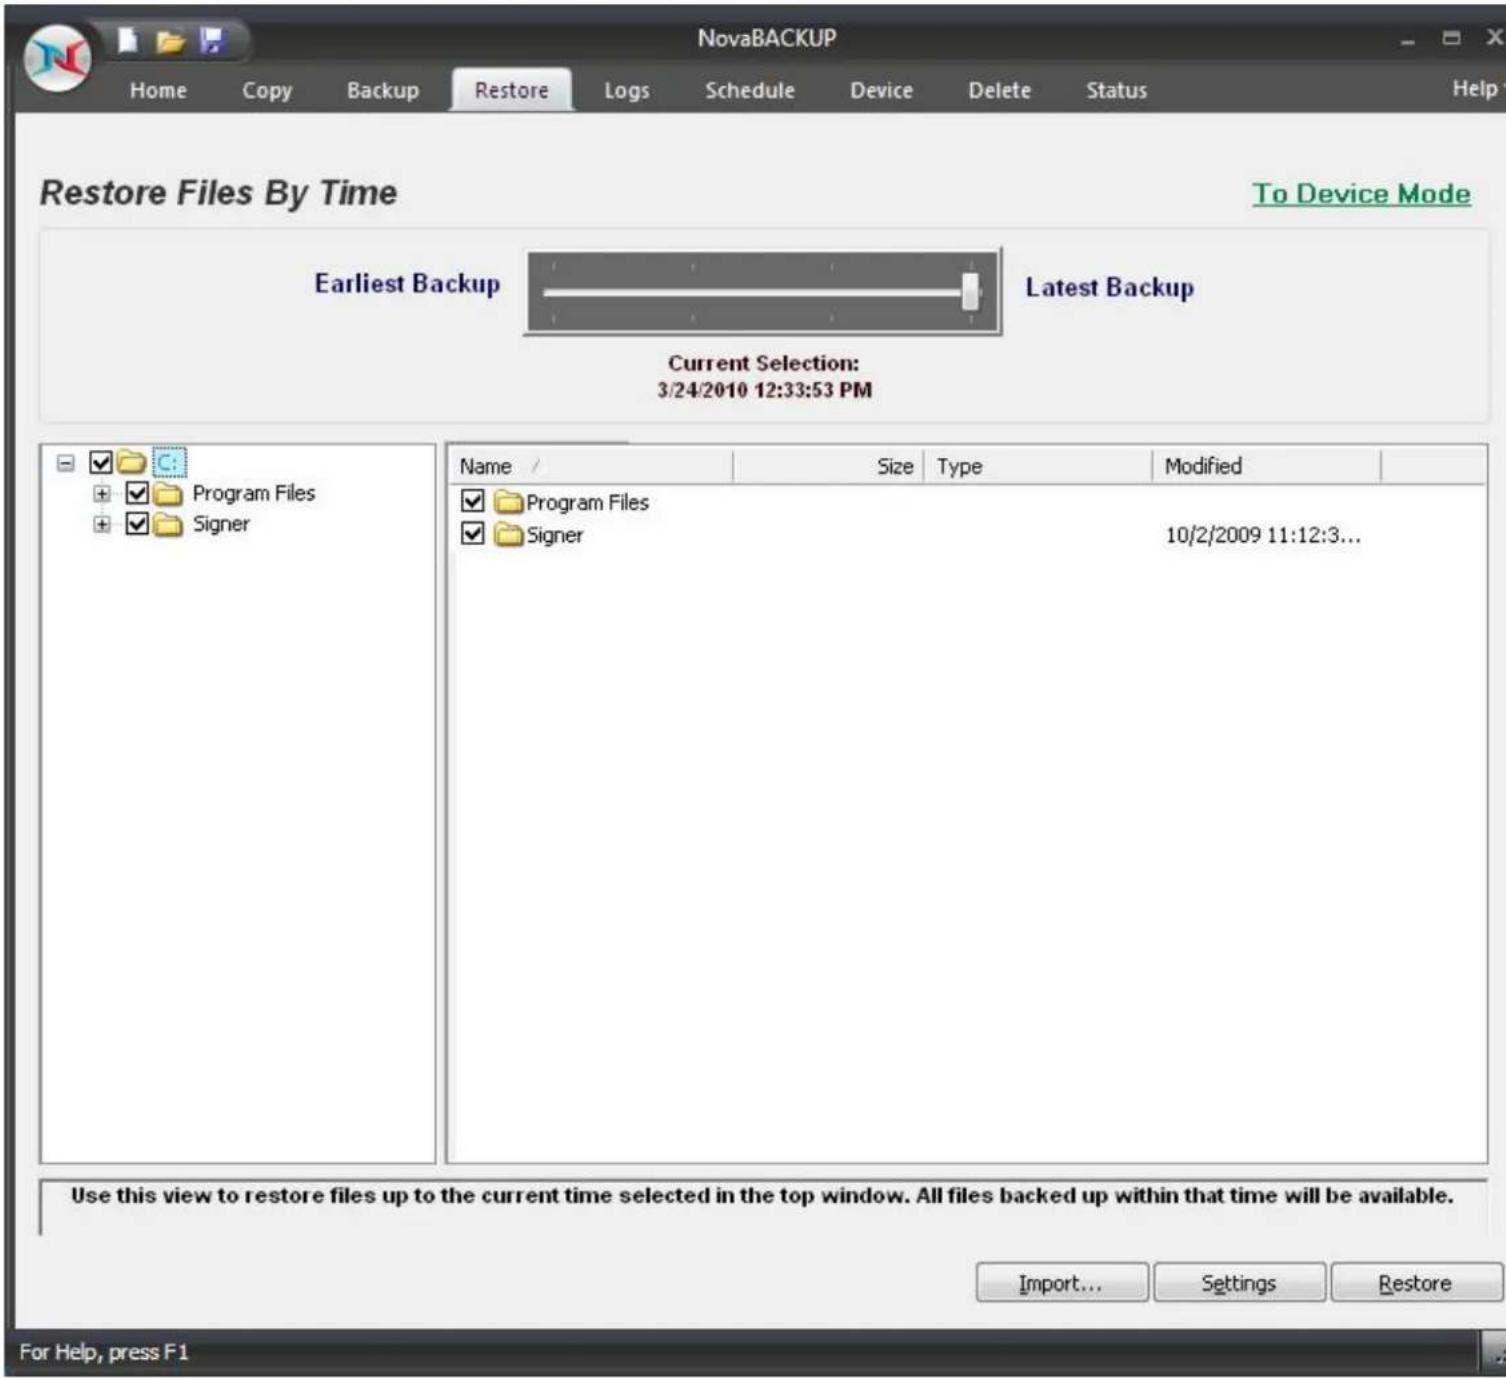Sort by the Type column header
This screenshot has width=1506, height=1378.
tap(1038, 466)
